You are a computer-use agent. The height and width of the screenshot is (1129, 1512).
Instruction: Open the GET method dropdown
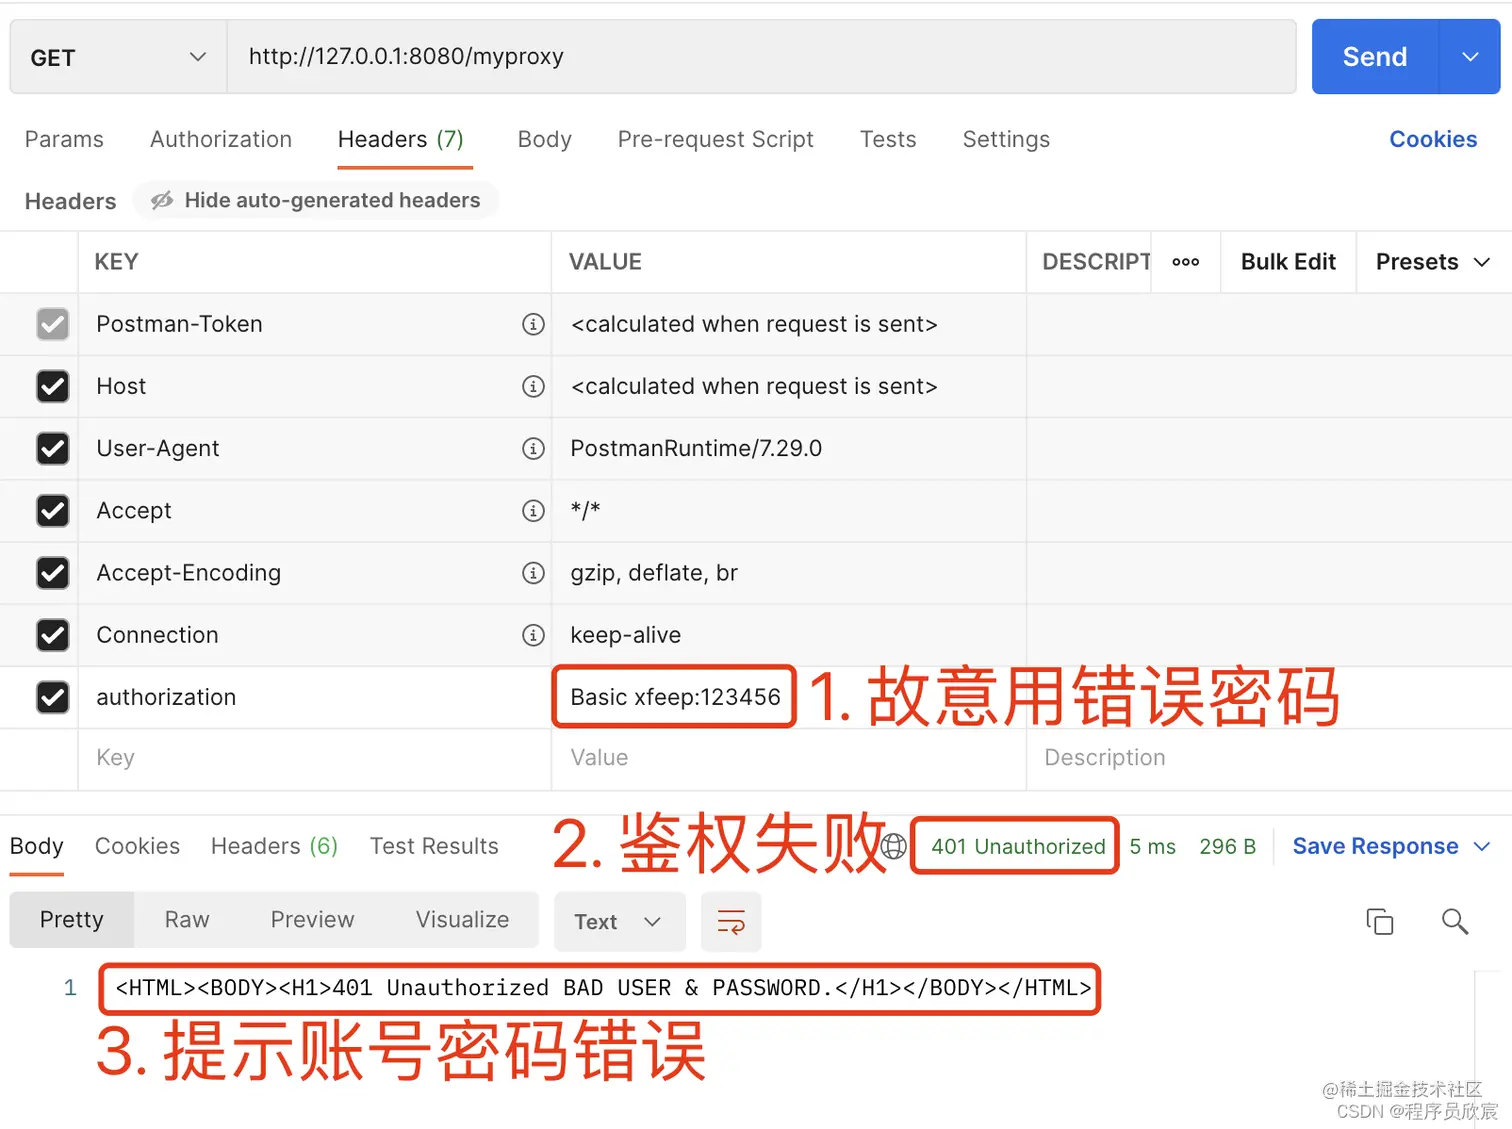coord(118,57)
